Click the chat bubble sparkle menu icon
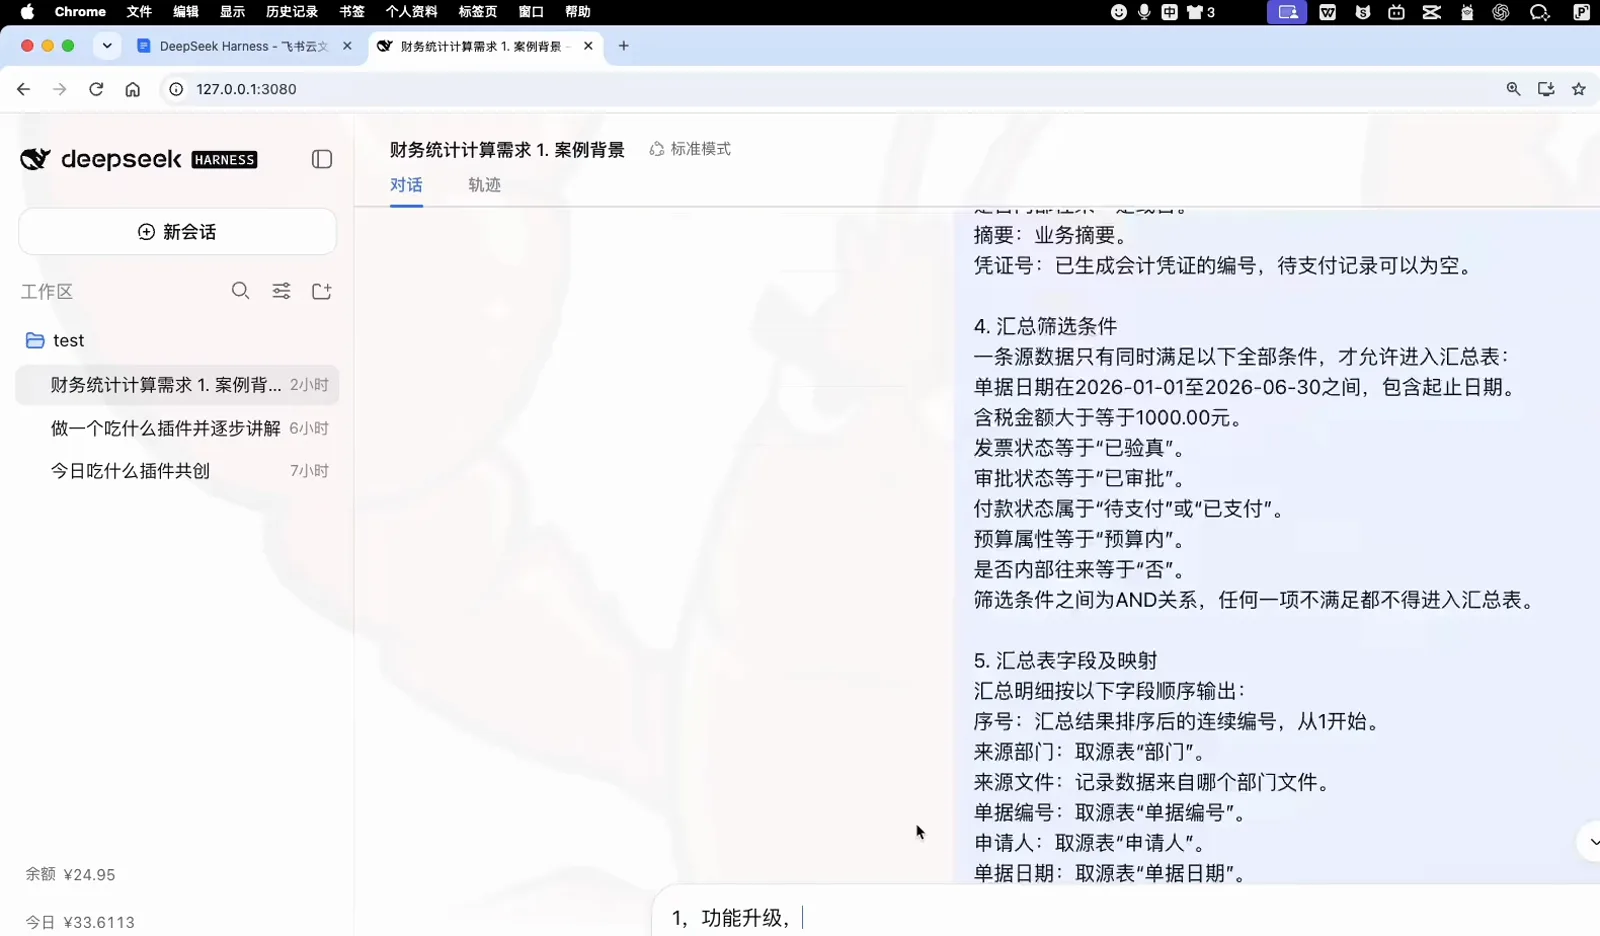1600x936 pixels. point(1540,12)
